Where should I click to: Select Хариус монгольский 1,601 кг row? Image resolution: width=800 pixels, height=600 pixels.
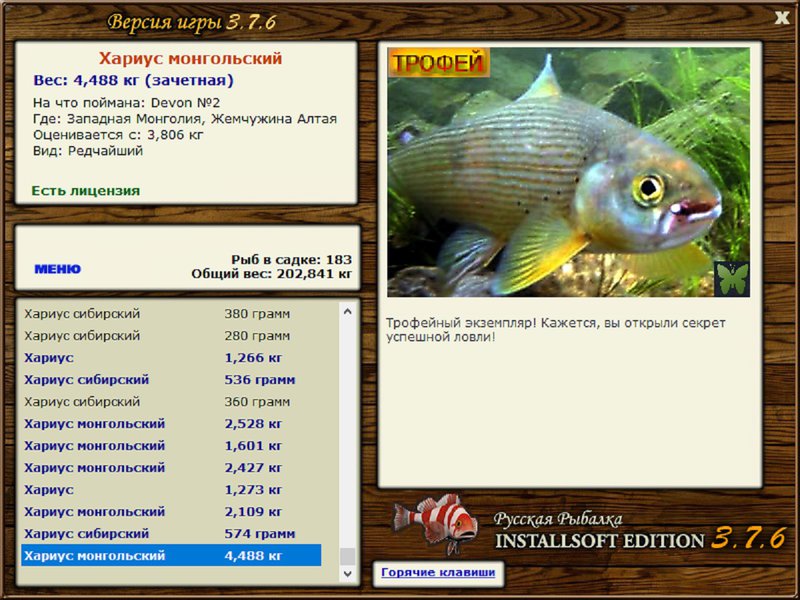(x=171, y=445)
